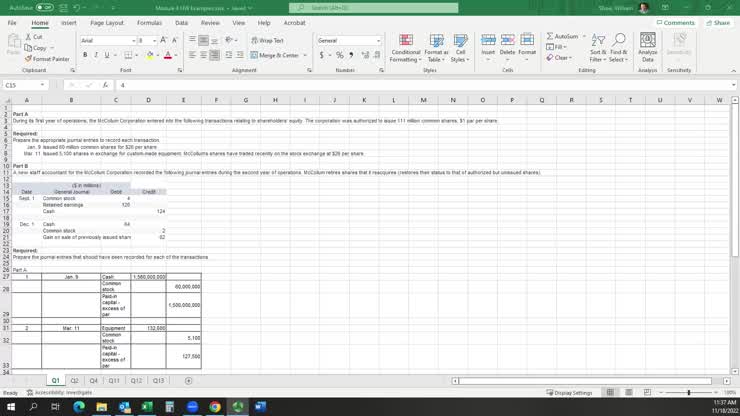
Task: Toggle the AutoSave switch
Action: pyautogui.click(x=44, y=8)
